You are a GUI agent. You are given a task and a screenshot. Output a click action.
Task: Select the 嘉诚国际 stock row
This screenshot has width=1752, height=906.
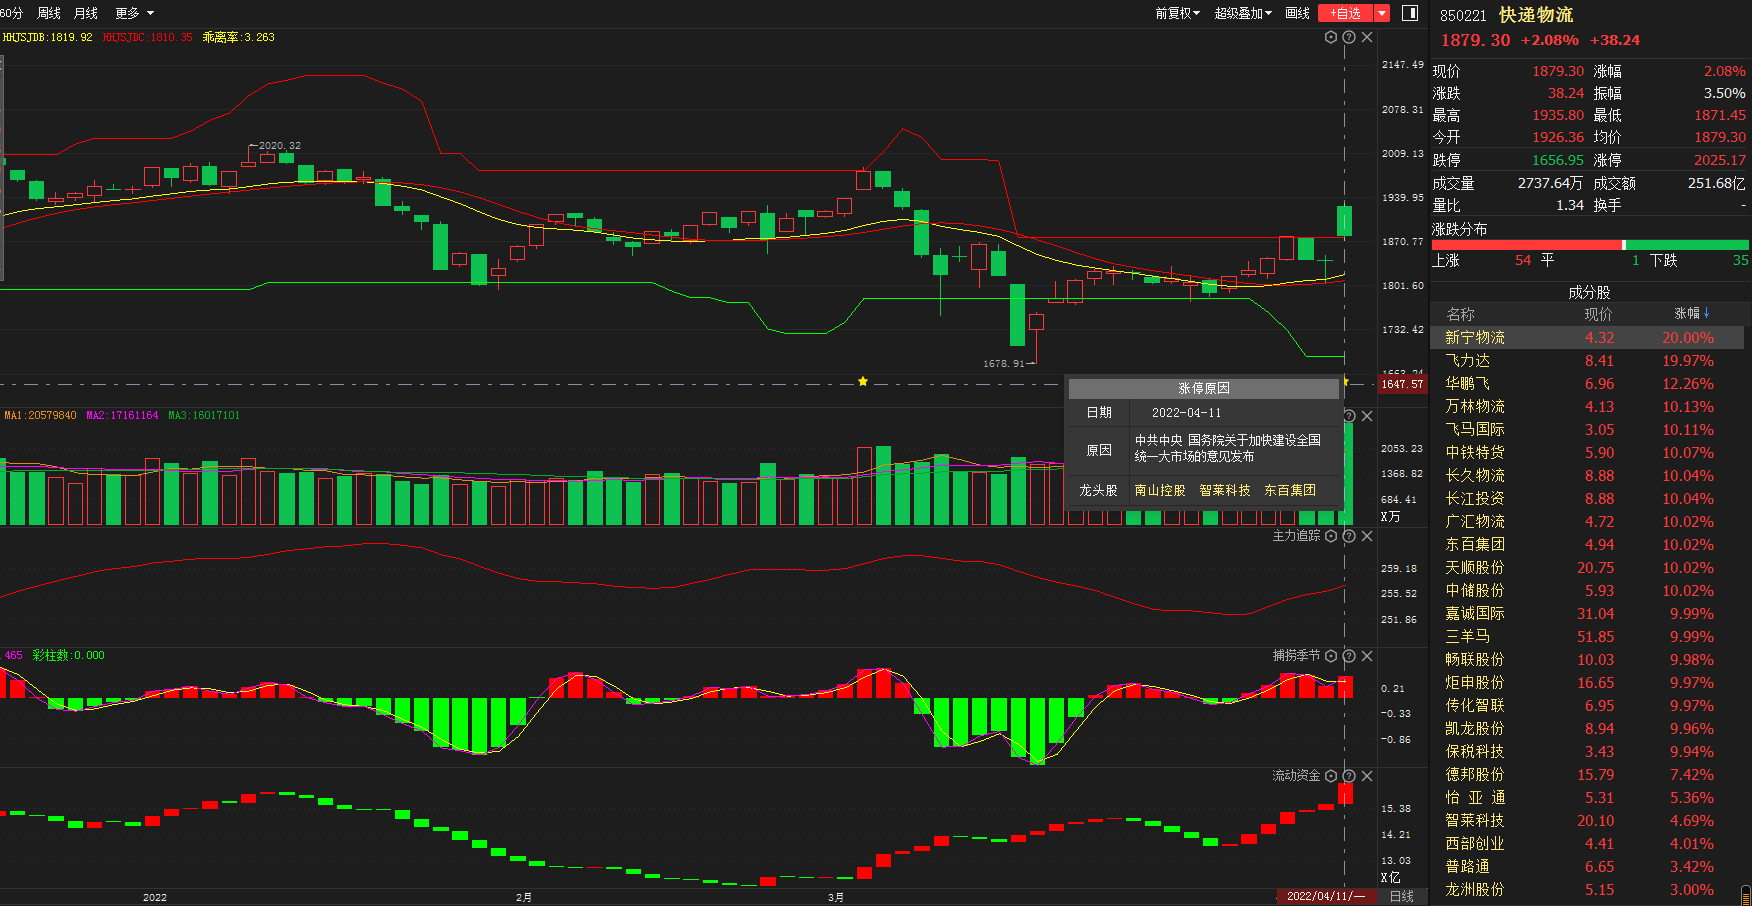pos(1588,614)
